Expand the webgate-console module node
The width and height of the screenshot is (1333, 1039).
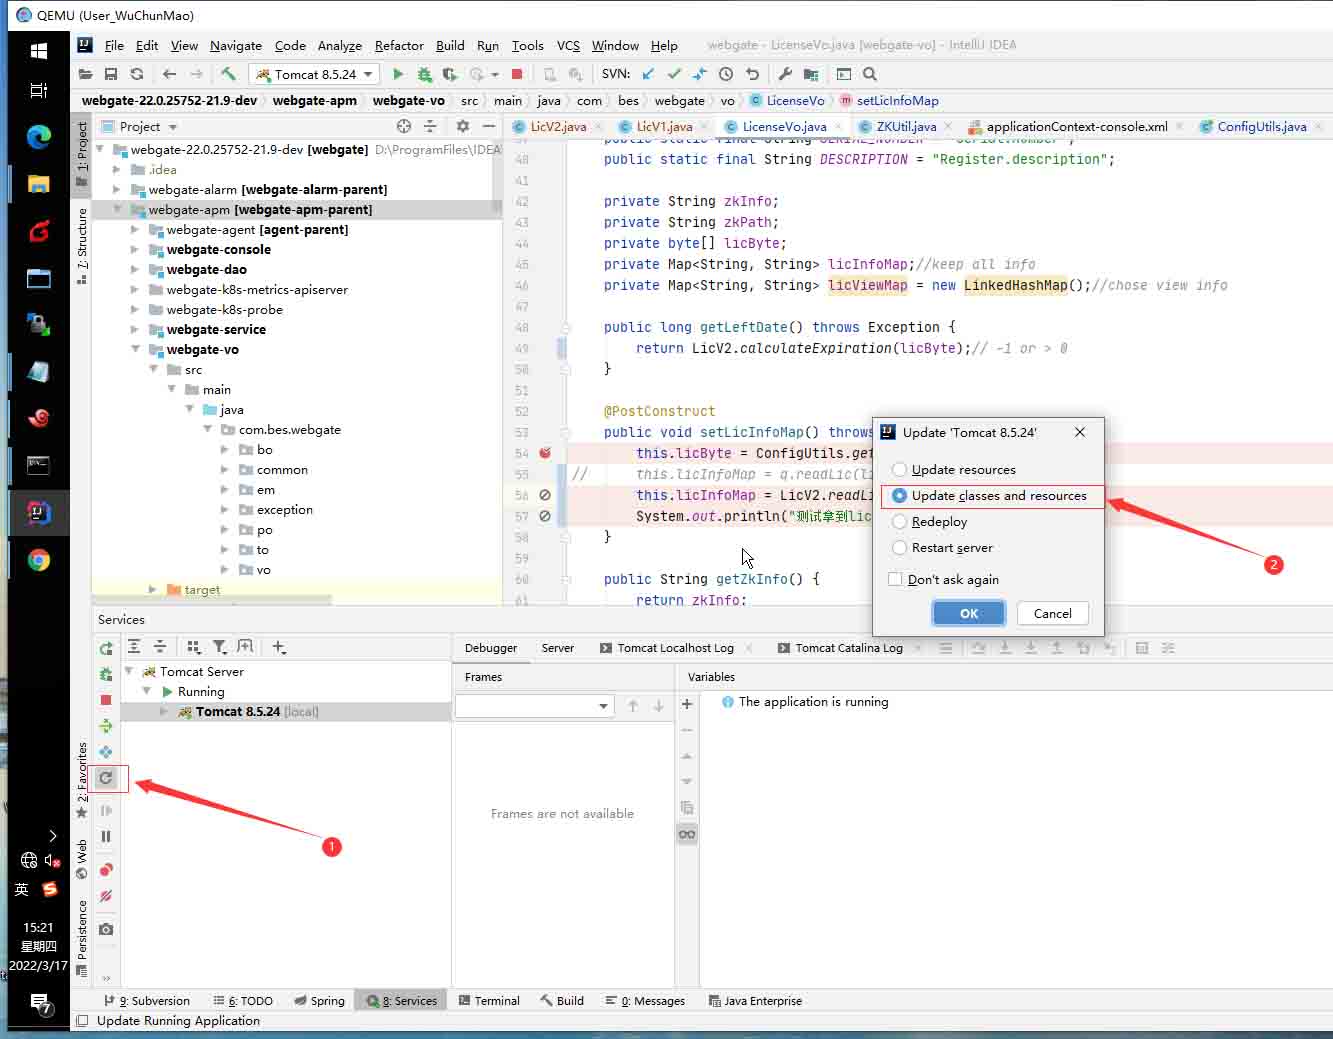[x=135, y=249]
